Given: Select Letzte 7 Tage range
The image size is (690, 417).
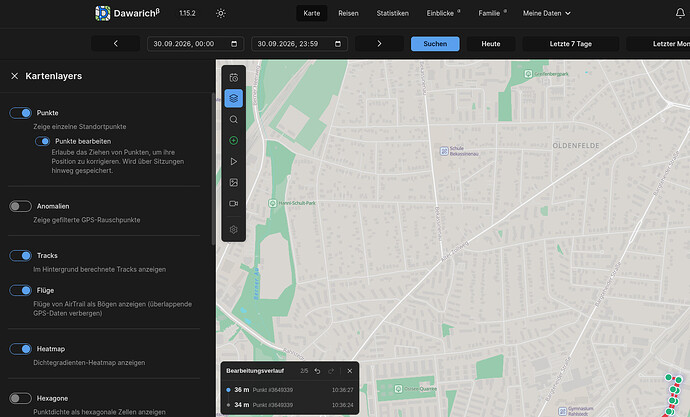Looking at the screenshot, I should [571, 44].
